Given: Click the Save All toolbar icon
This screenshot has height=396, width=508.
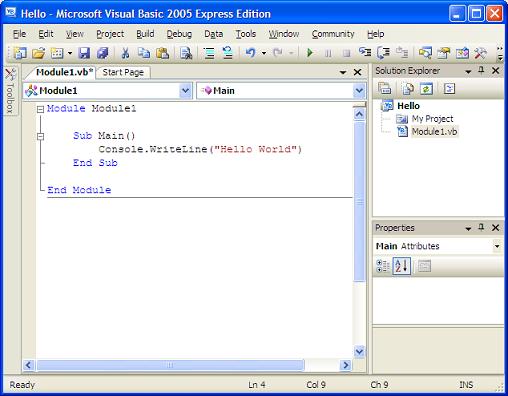Looking at the screenshot, I should (103, 53).
